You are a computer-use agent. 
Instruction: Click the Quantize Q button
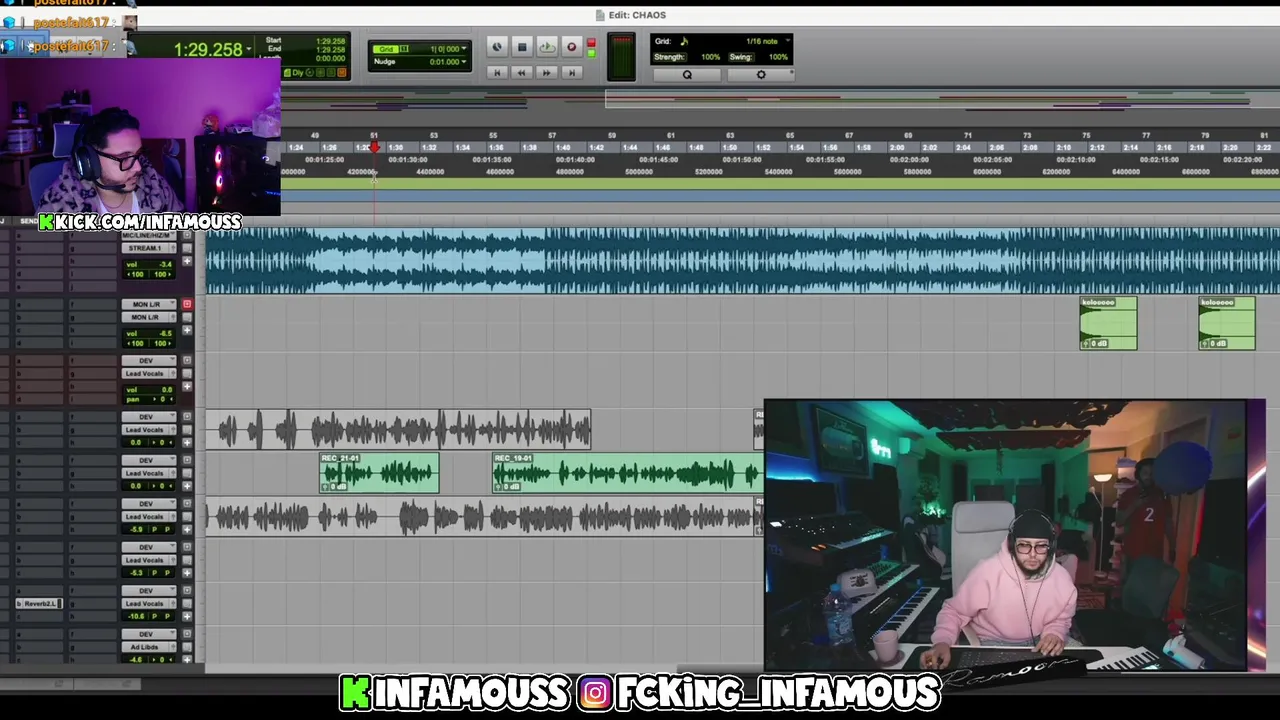[x=687, y=75]
